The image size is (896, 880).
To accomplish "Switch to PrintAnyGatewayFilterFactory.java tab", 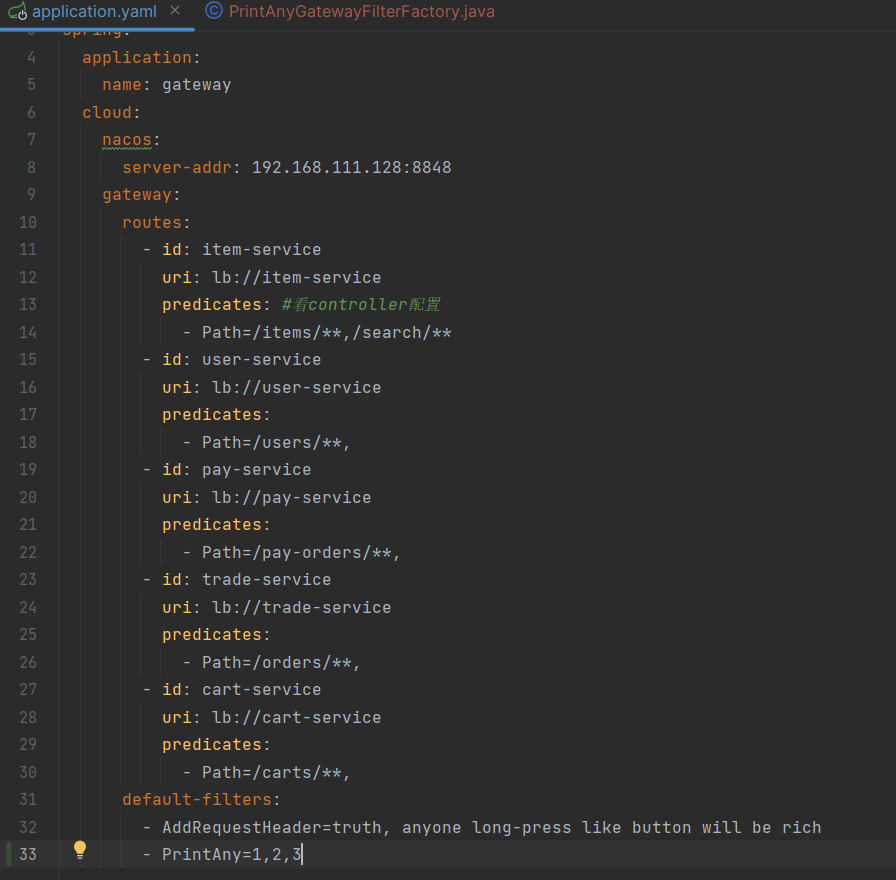I will (361, 12).
